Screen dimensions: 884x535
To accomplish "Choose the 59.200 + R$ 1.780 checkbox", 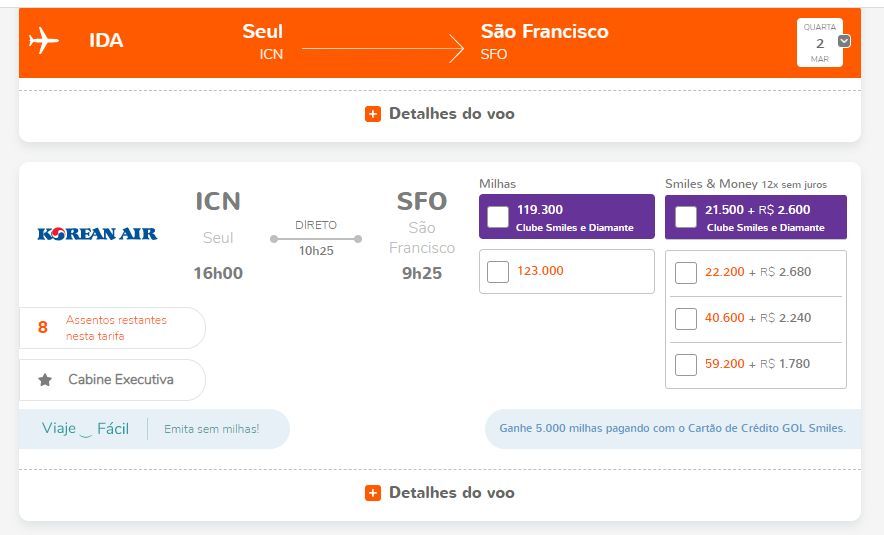I will pyautogui.click(x=686, y=365).
